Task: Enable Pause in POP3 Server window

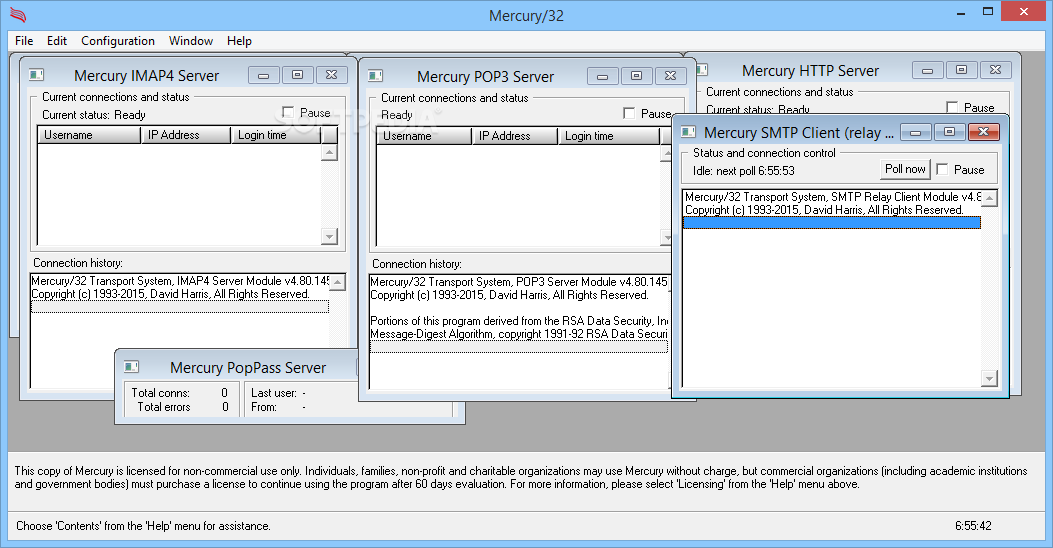Action: click(629, 113)
